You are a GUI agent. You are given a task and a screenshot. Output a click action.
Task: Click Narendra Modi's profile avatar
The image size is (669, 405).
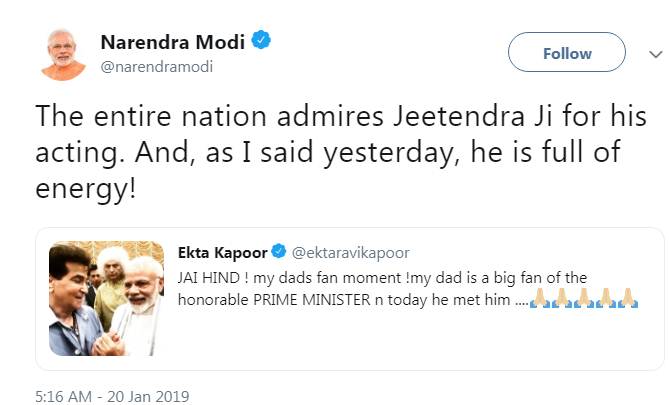coord(62,52)
